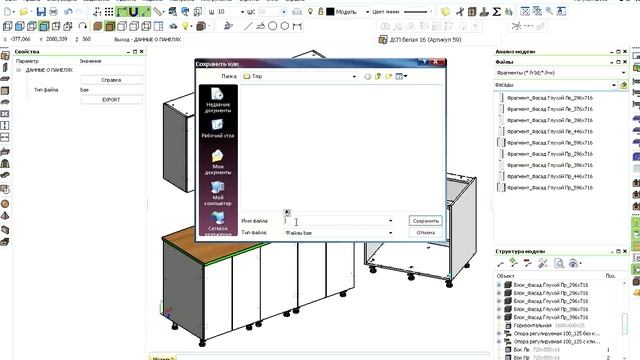Click the EXPORT button in Свойства panel
640x360 pixels.
point(111,100)
